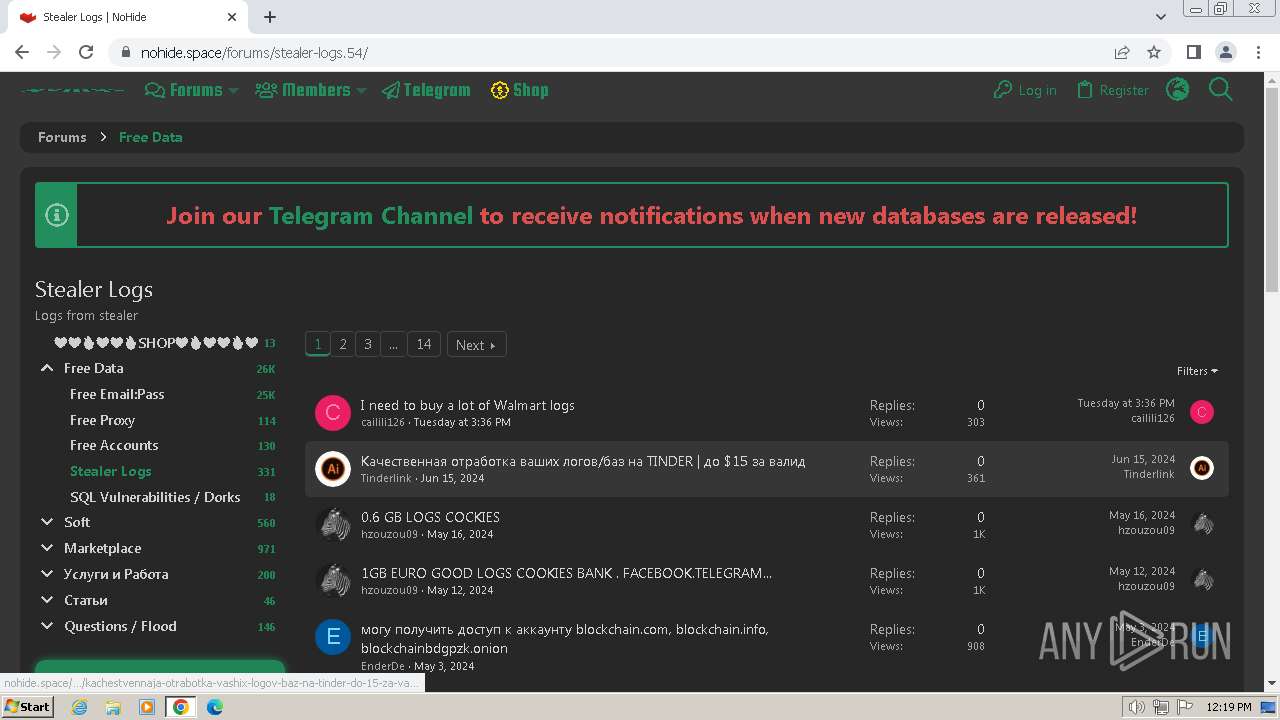Select Free Proxy in the sidebar

[x=102, y=420]
